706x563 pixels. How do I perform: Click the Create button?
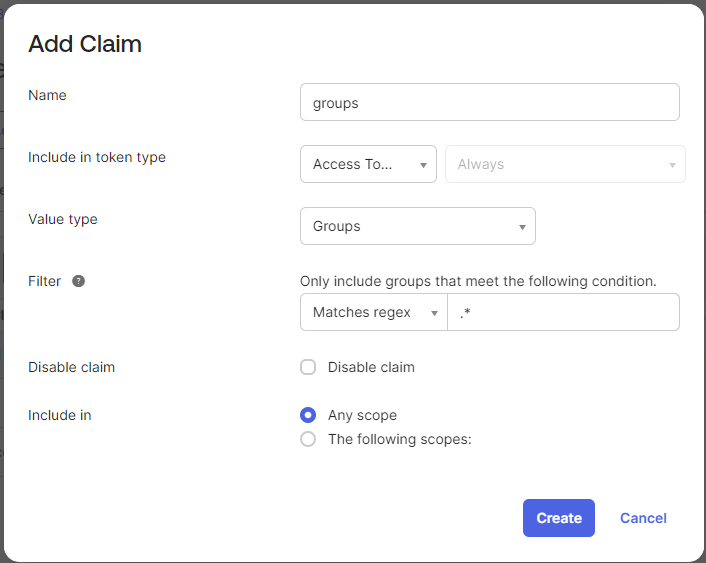pyautogui.click(x=559, y=518)
